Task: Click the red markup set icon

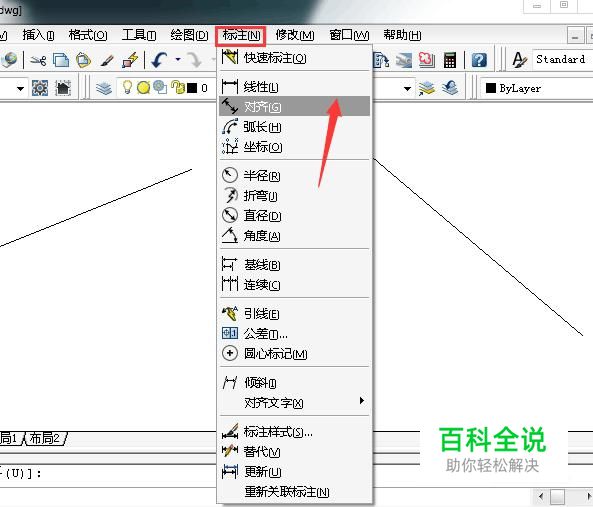Action: [x=427, y=60]
